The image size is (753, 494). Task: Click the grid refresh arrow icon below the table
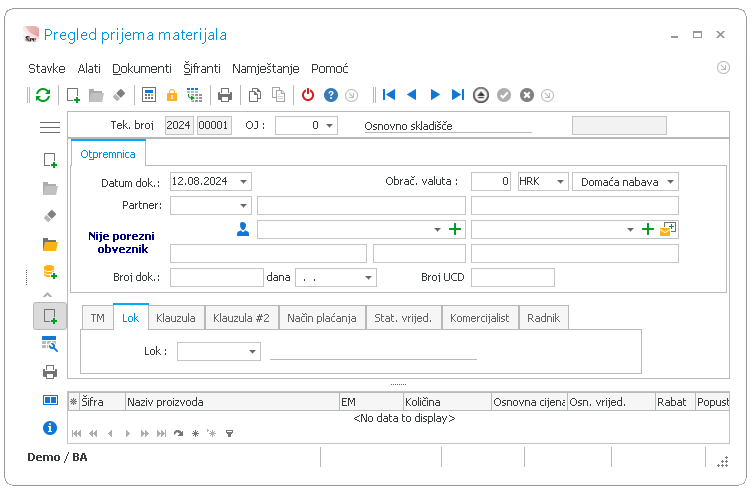[179, 434]
